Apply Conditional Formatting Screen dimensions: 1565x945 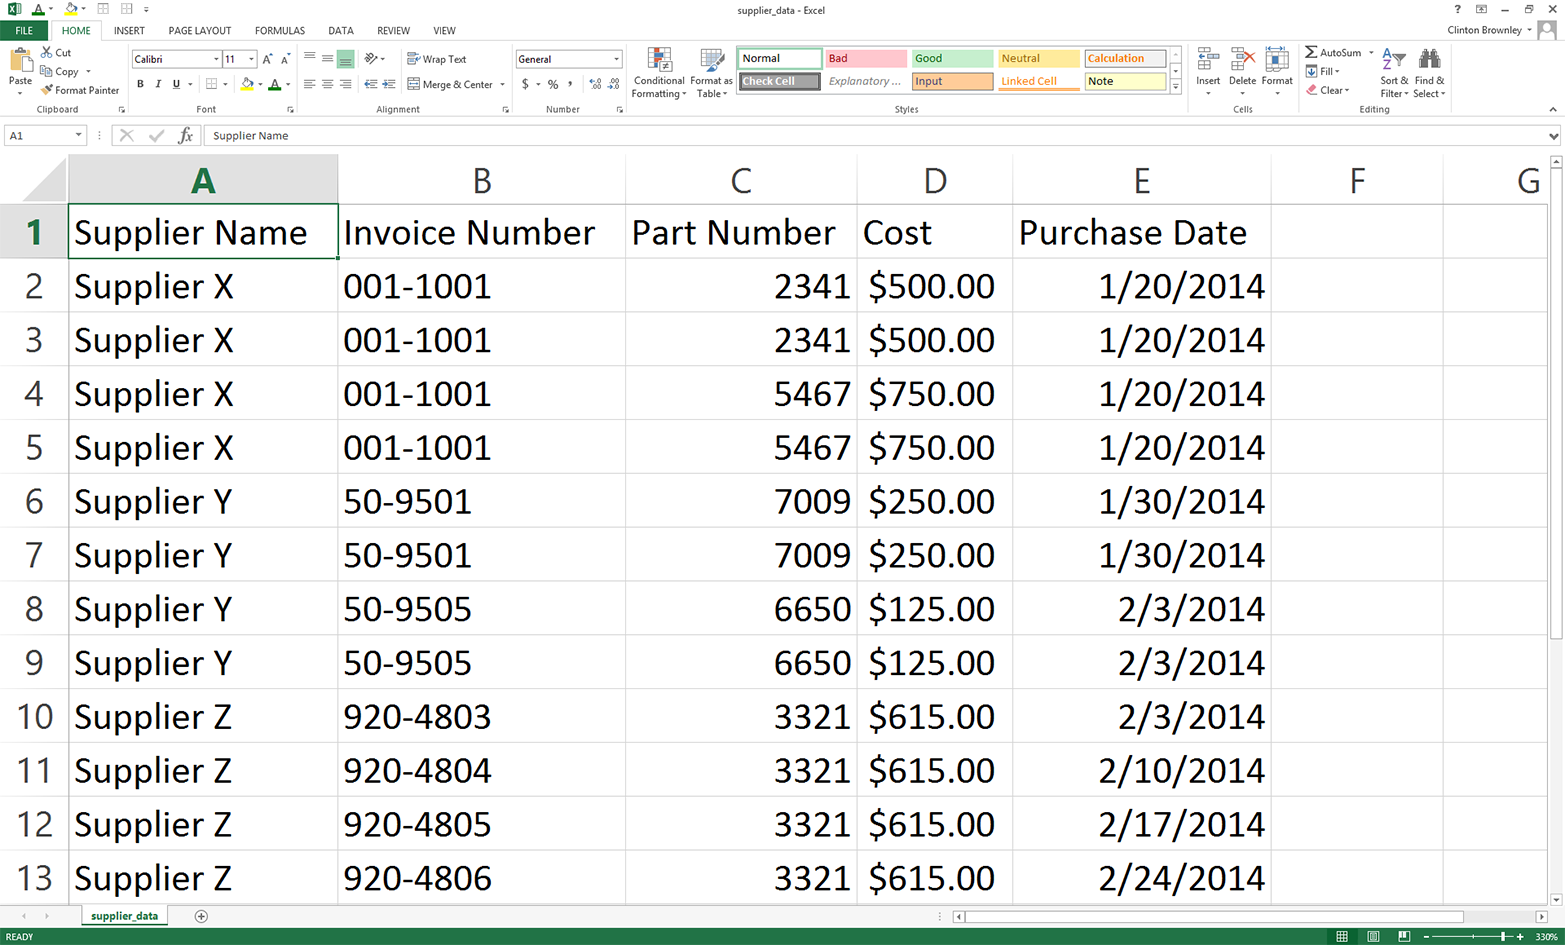click(x=659, y=72)
